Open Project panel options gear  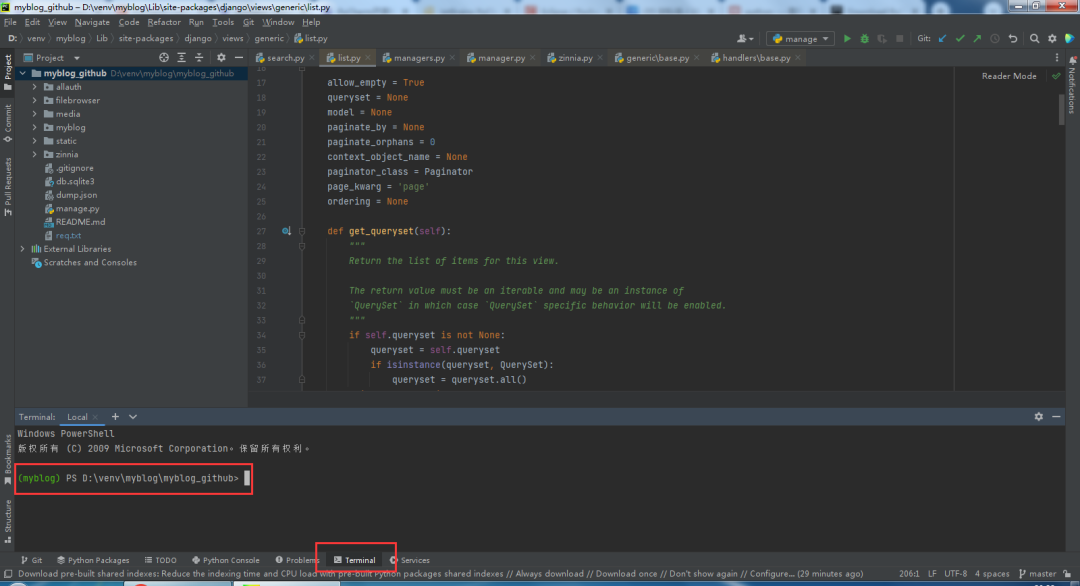[x=221, y=58]
